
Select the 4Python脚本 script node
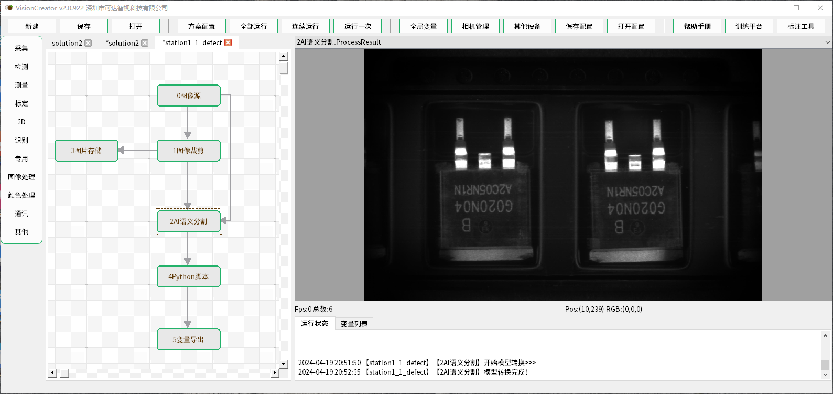pos(189,277)
